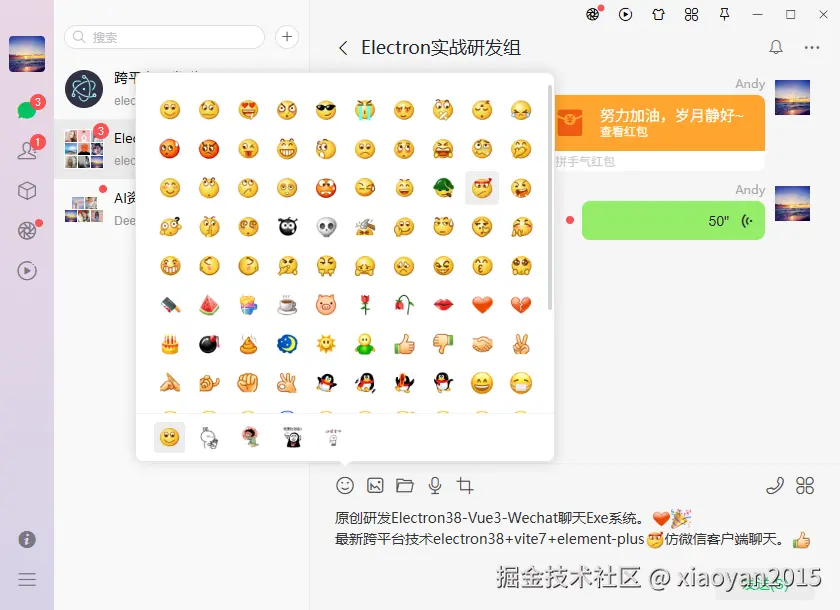Open the three-dot more menu of the group chat
Image resolution: width=840 pixels, height=610 pixels.
point(812,47)
